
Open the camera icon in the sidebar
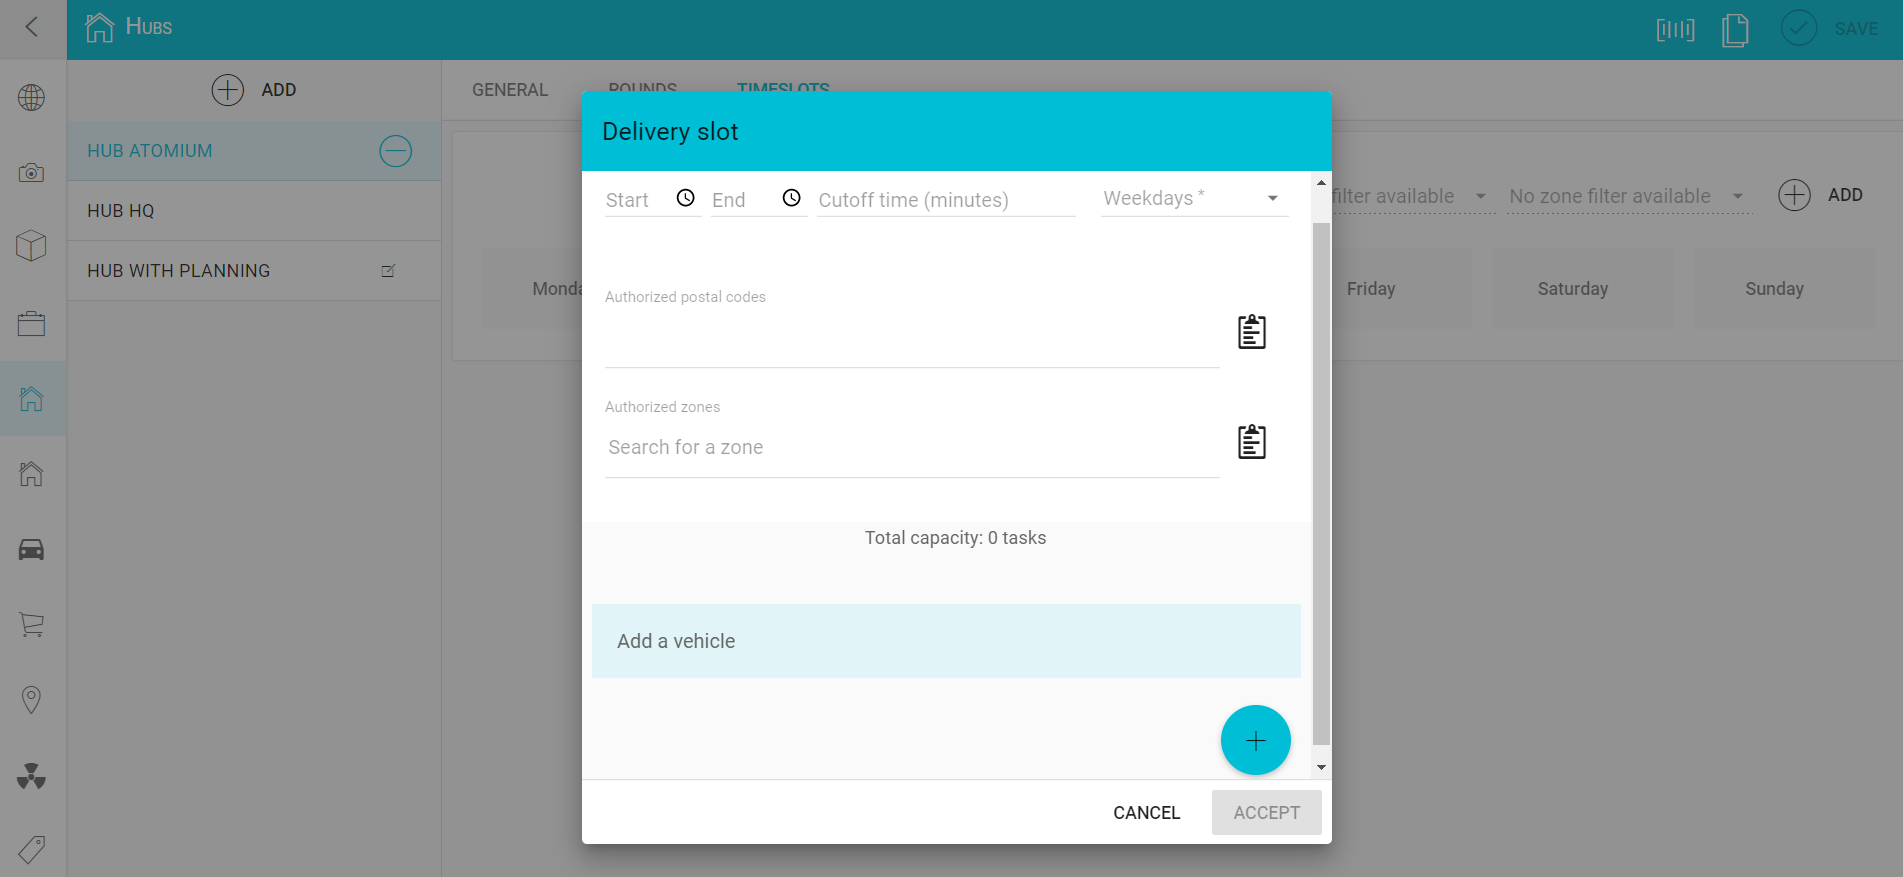click(32, 173)
